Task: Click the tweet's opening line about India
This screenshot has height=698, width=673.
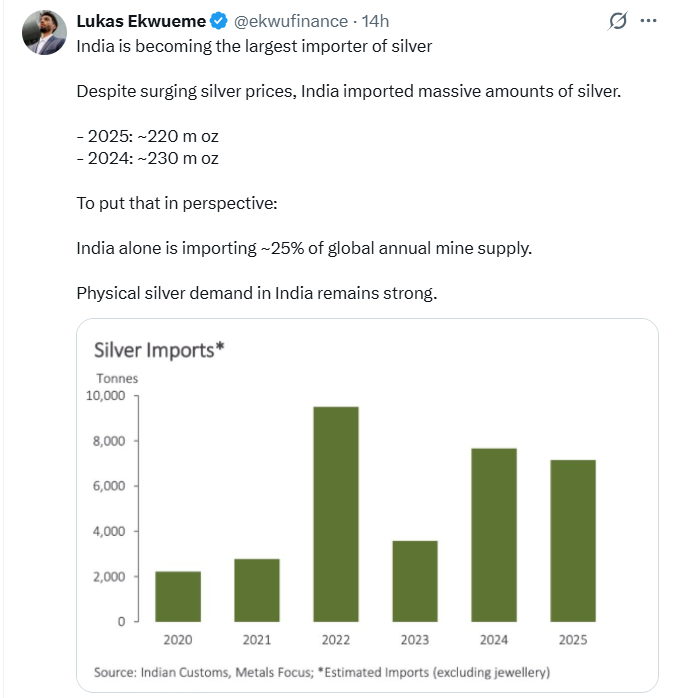Action: point(254,47)
